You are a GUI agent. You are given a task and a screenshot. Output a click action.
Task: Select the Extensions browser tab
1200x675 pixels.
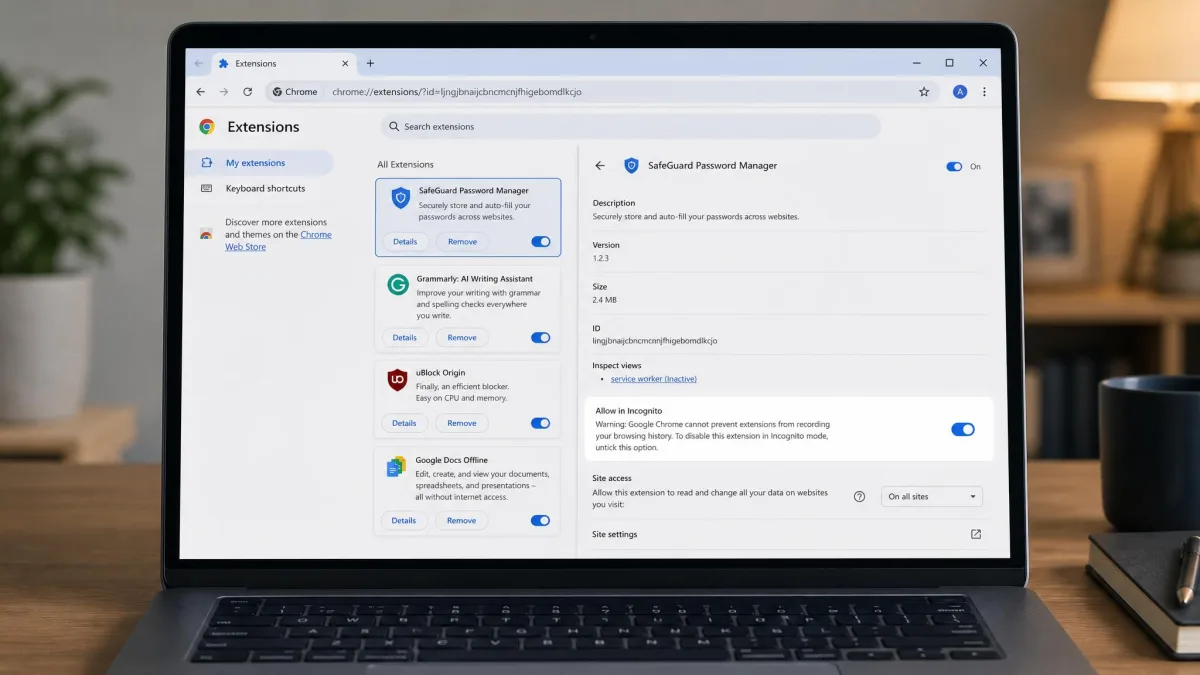283,64
